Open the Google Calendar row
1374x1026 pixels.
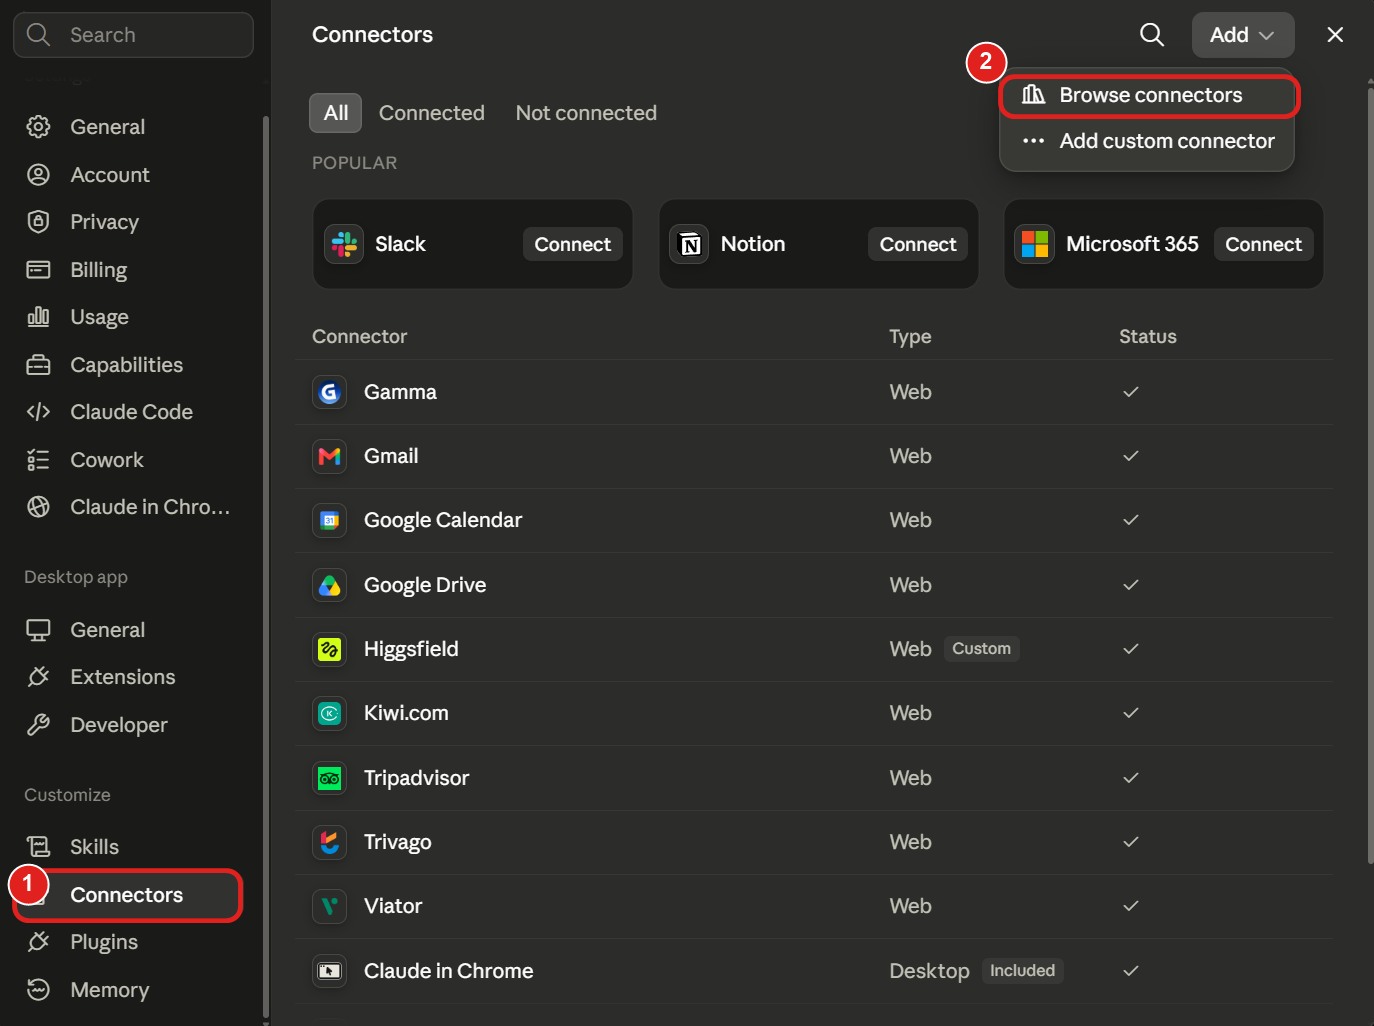coord(815,520)
